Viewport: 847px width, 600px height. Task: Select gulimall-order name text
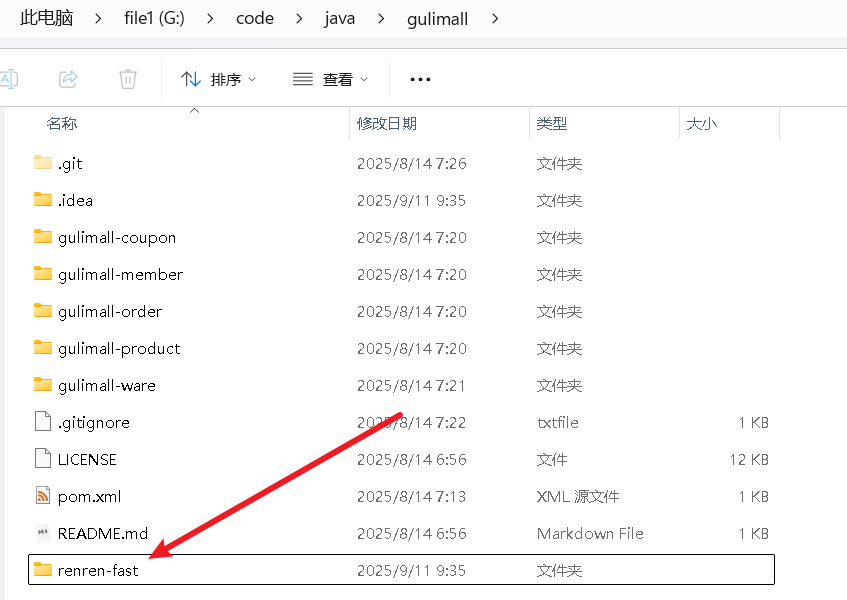point(110,312)
